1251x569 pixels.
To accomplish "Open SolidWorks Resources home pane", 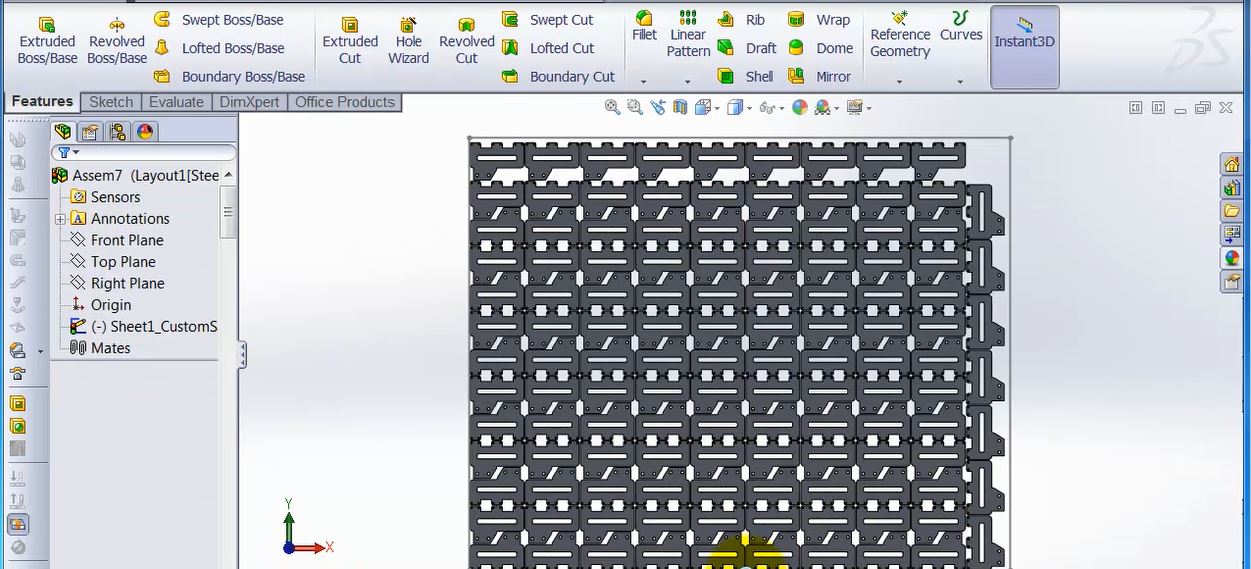I will [1231, 164].
